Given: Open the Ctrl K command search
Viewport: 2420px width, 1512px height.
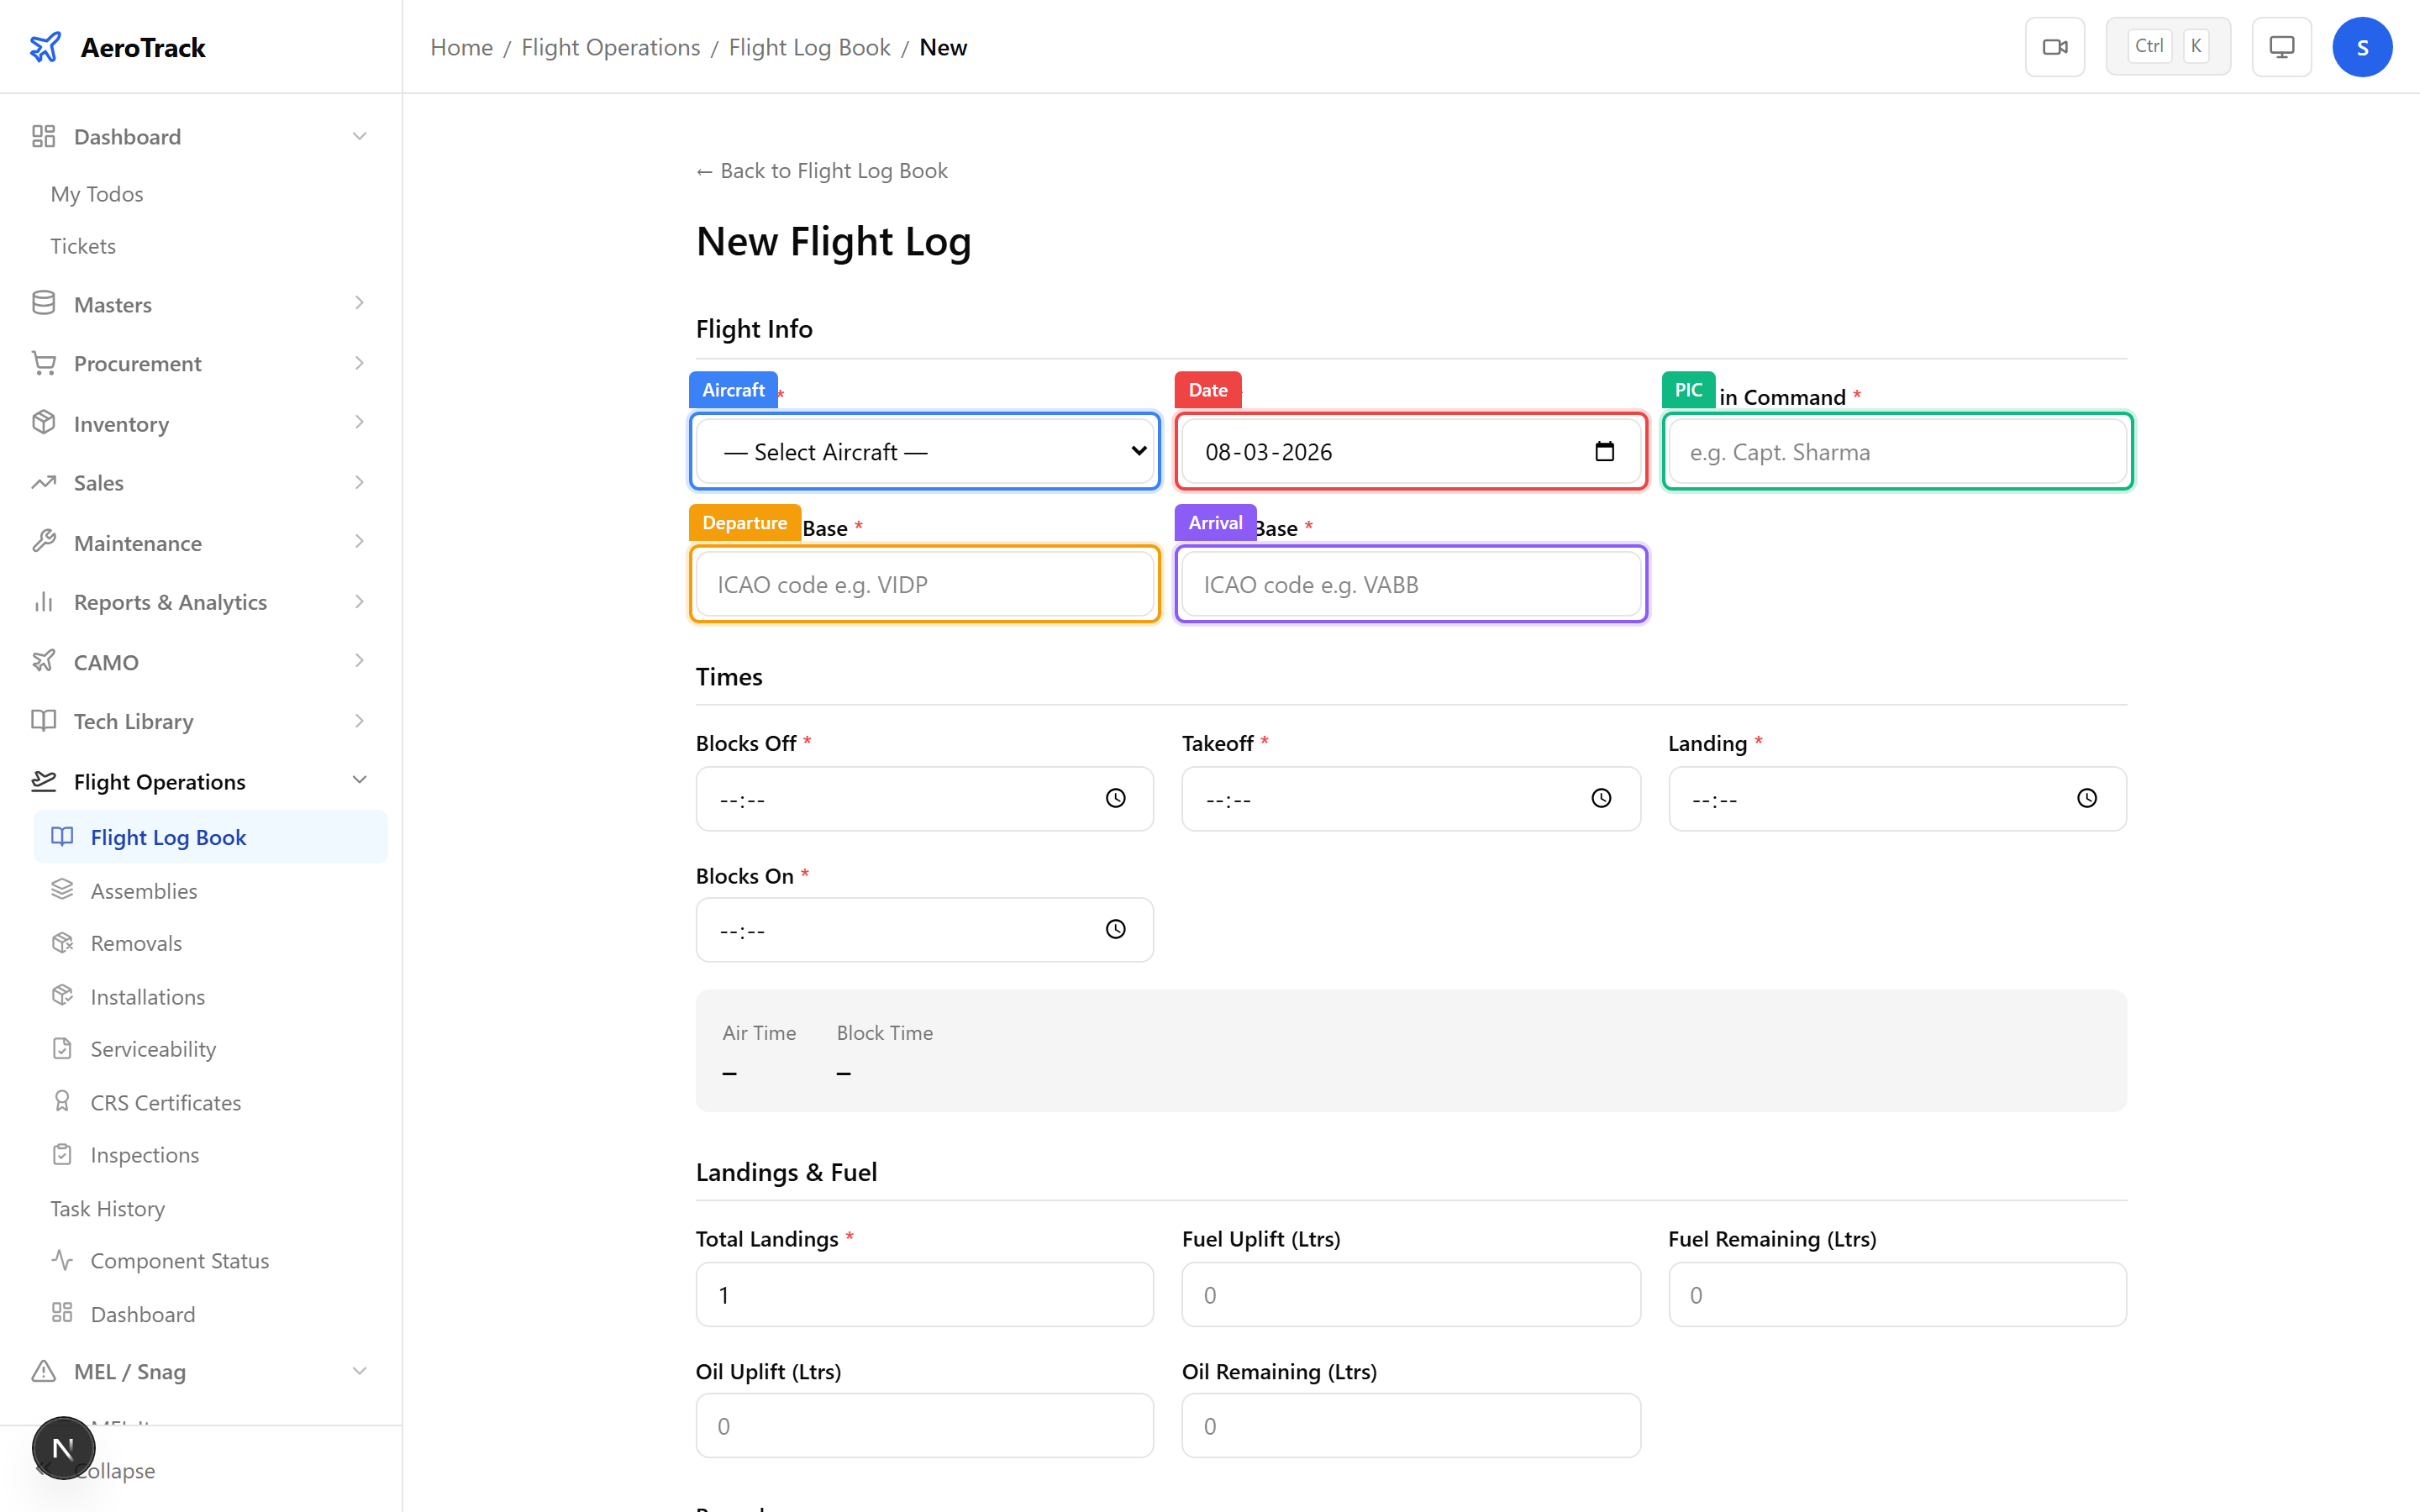Looking at the screenshot, I should point(2167,47).
